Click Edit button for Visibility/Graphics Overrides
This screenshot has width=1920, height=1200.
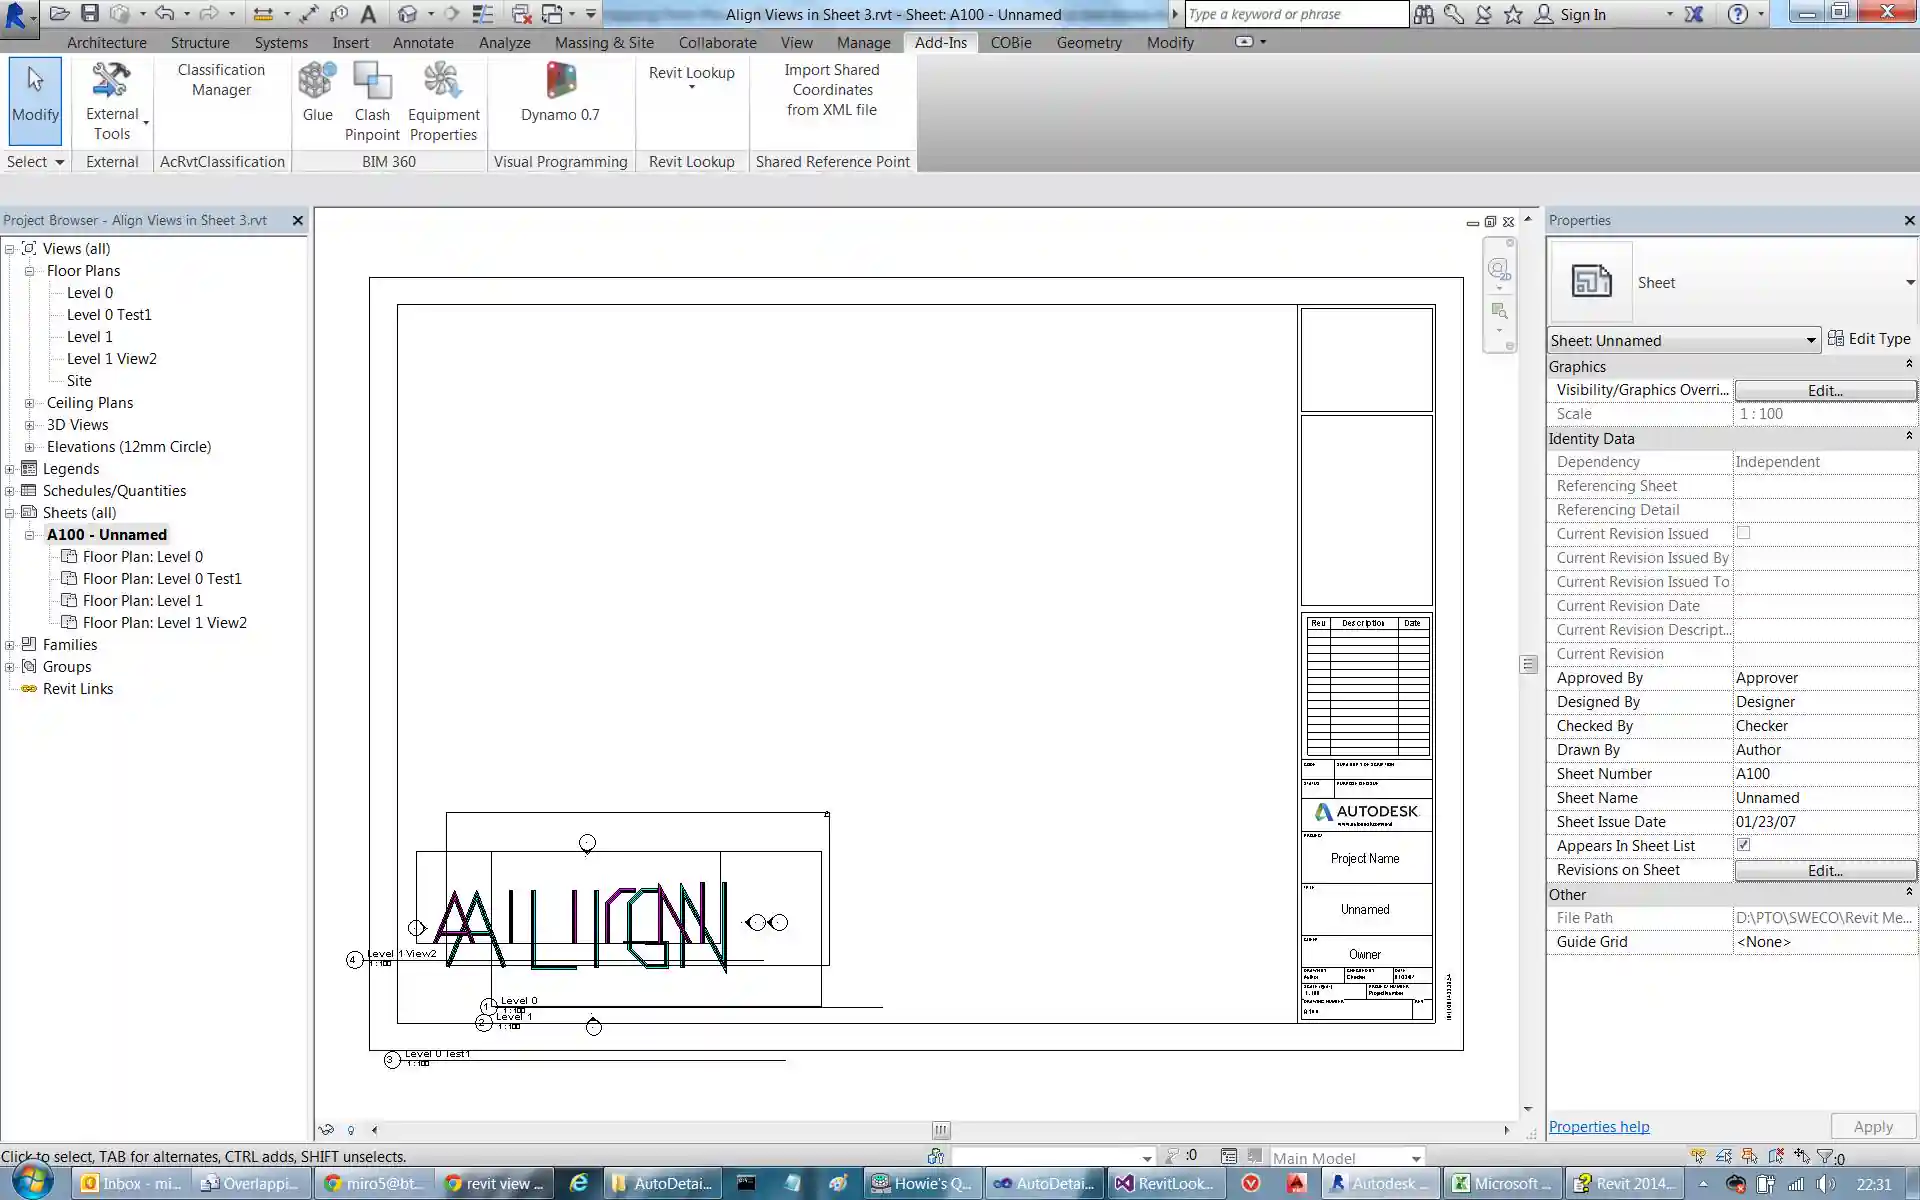[x=1824, y=390]
